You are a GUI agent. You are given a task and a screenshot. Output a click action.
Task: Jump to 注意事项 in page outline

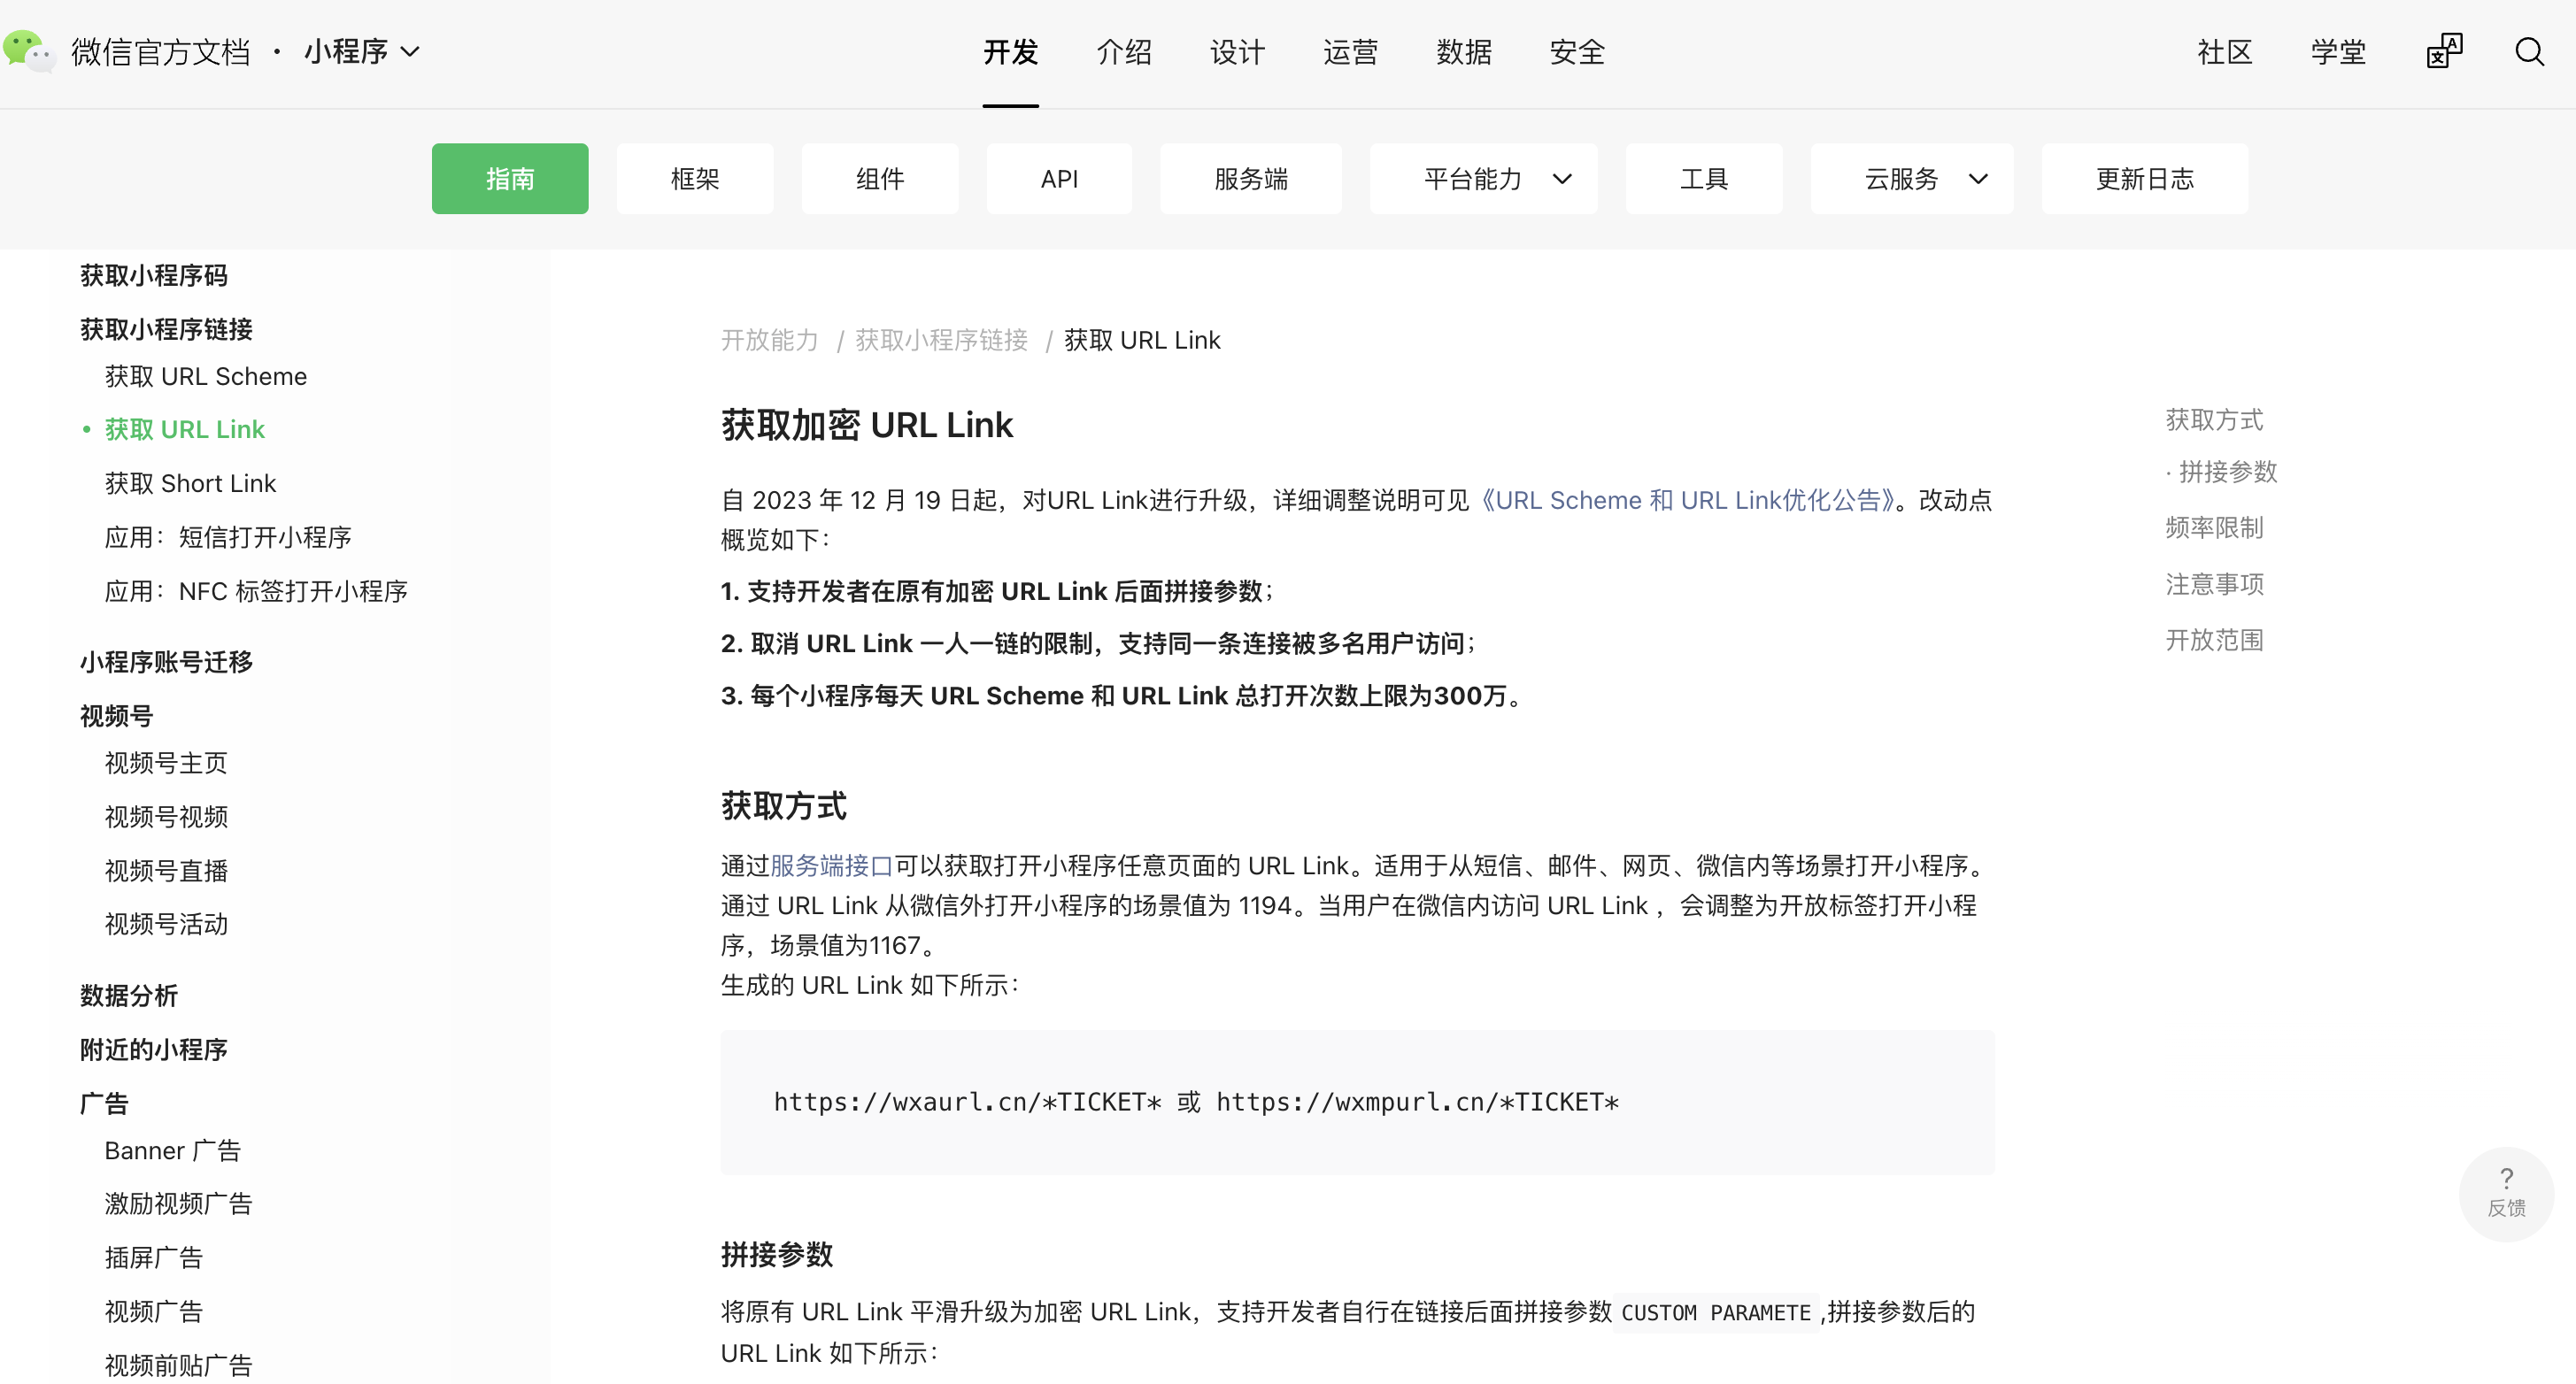pos(2214,584)
